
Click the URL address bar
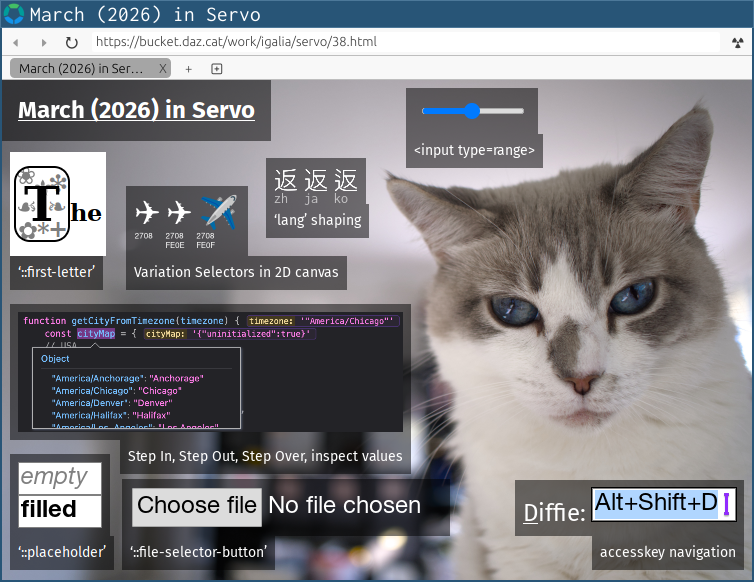(400, 43)
